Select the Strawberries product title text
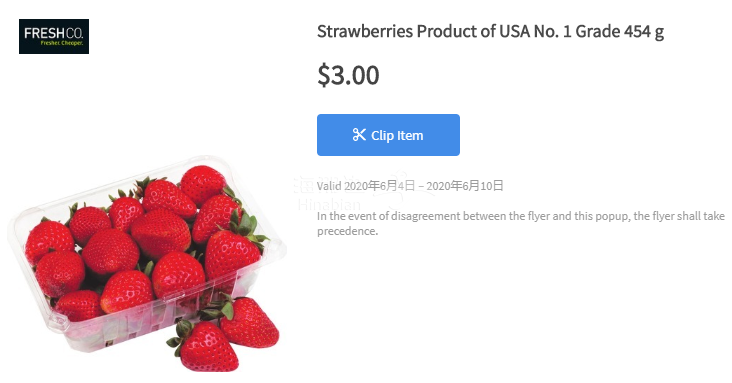This screenshot has width=732, height=383. 490,32
